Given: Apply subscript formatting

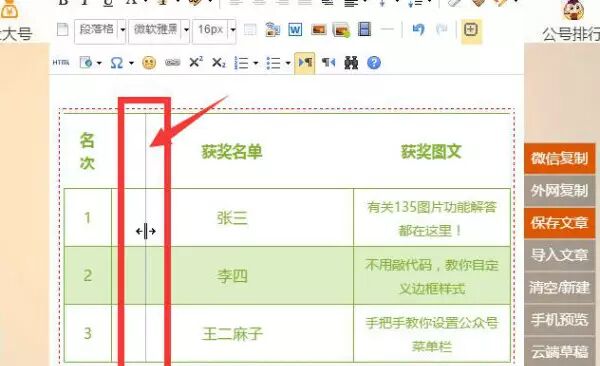Looking at the screenshot, I should (219, 63).
